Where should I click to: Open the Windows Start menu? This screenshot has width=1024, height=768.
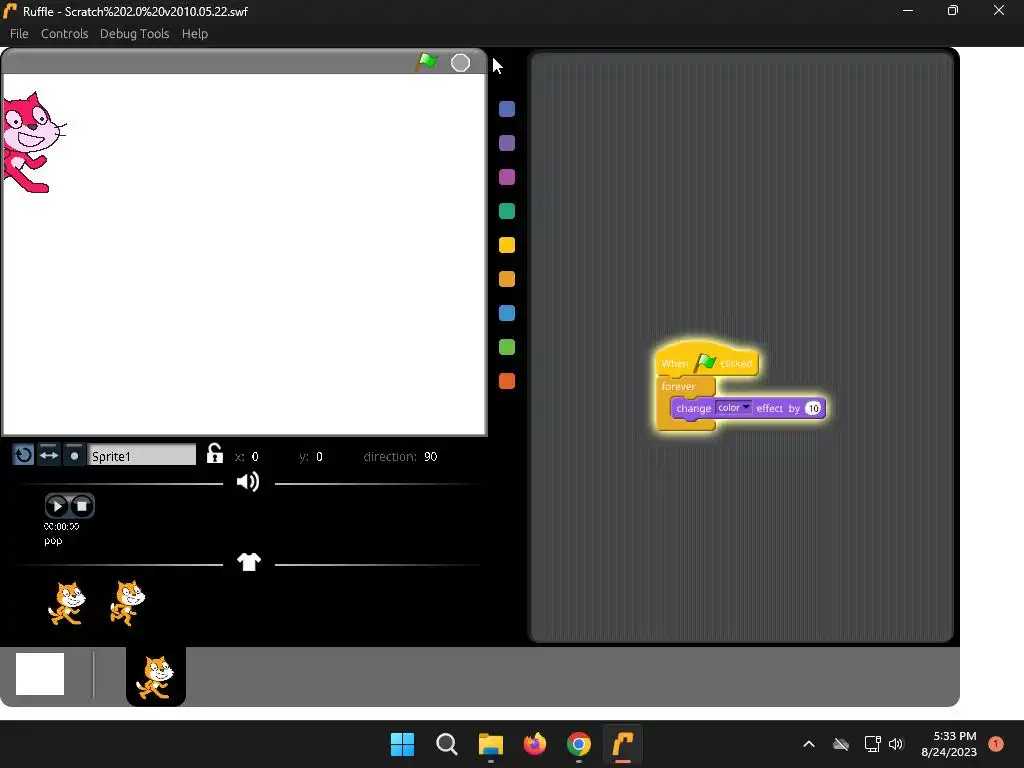[402, 744]
